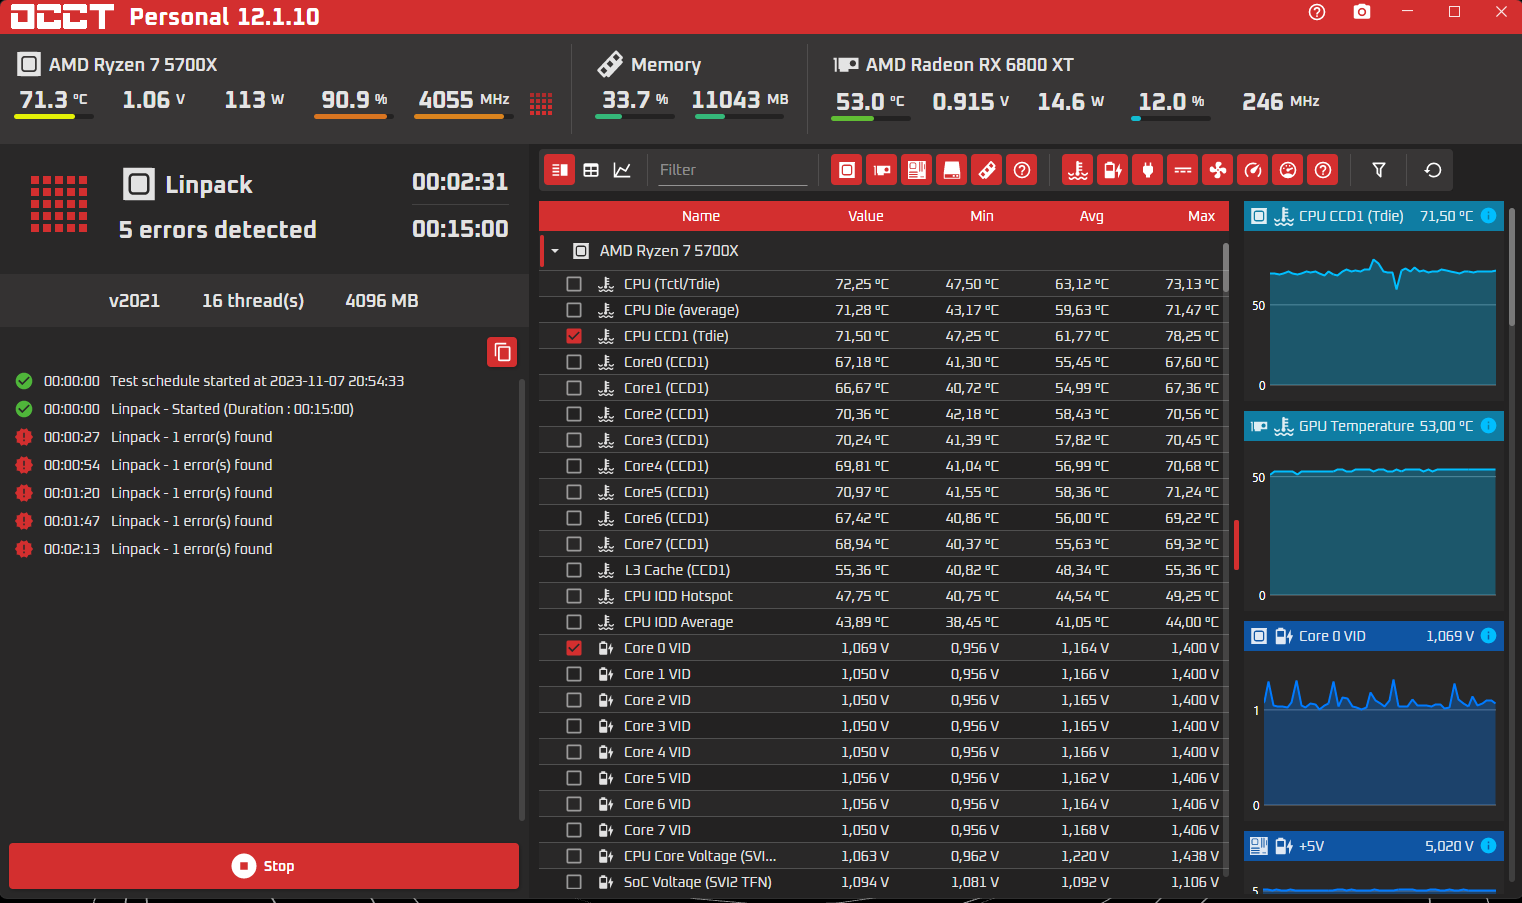Toggle the voltage sensor type filter
This screenshot has width=1522, height=903.
coord(1113,170)
